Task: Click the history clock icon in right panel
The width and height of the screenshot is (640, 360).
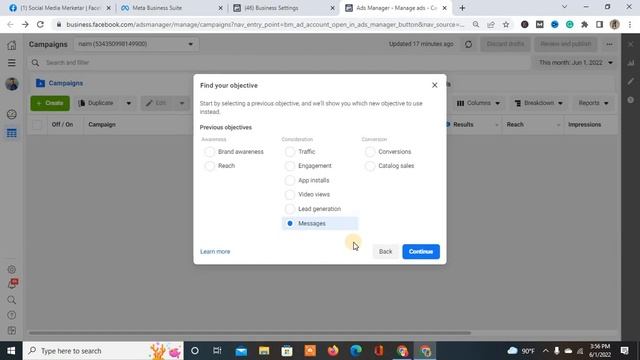Action: (x=631, y=100)
